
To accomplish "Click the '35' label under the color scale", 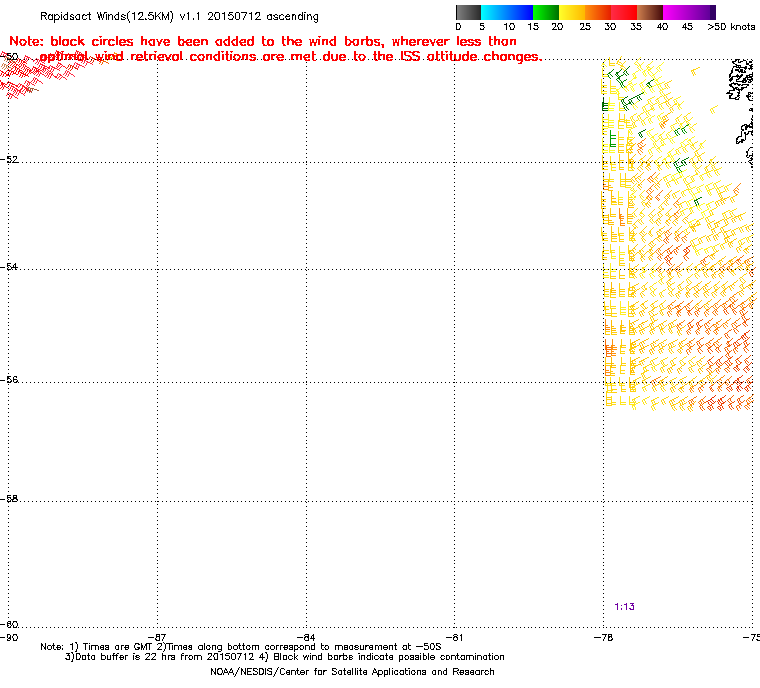I will click(636, 27).
